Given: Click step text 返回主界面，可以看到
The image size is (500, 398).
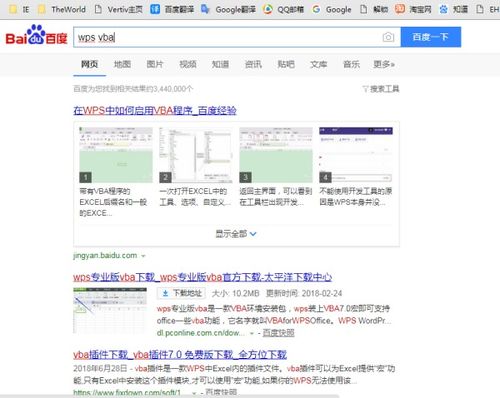Looking at the screenshot, I should tap(276, 197).
